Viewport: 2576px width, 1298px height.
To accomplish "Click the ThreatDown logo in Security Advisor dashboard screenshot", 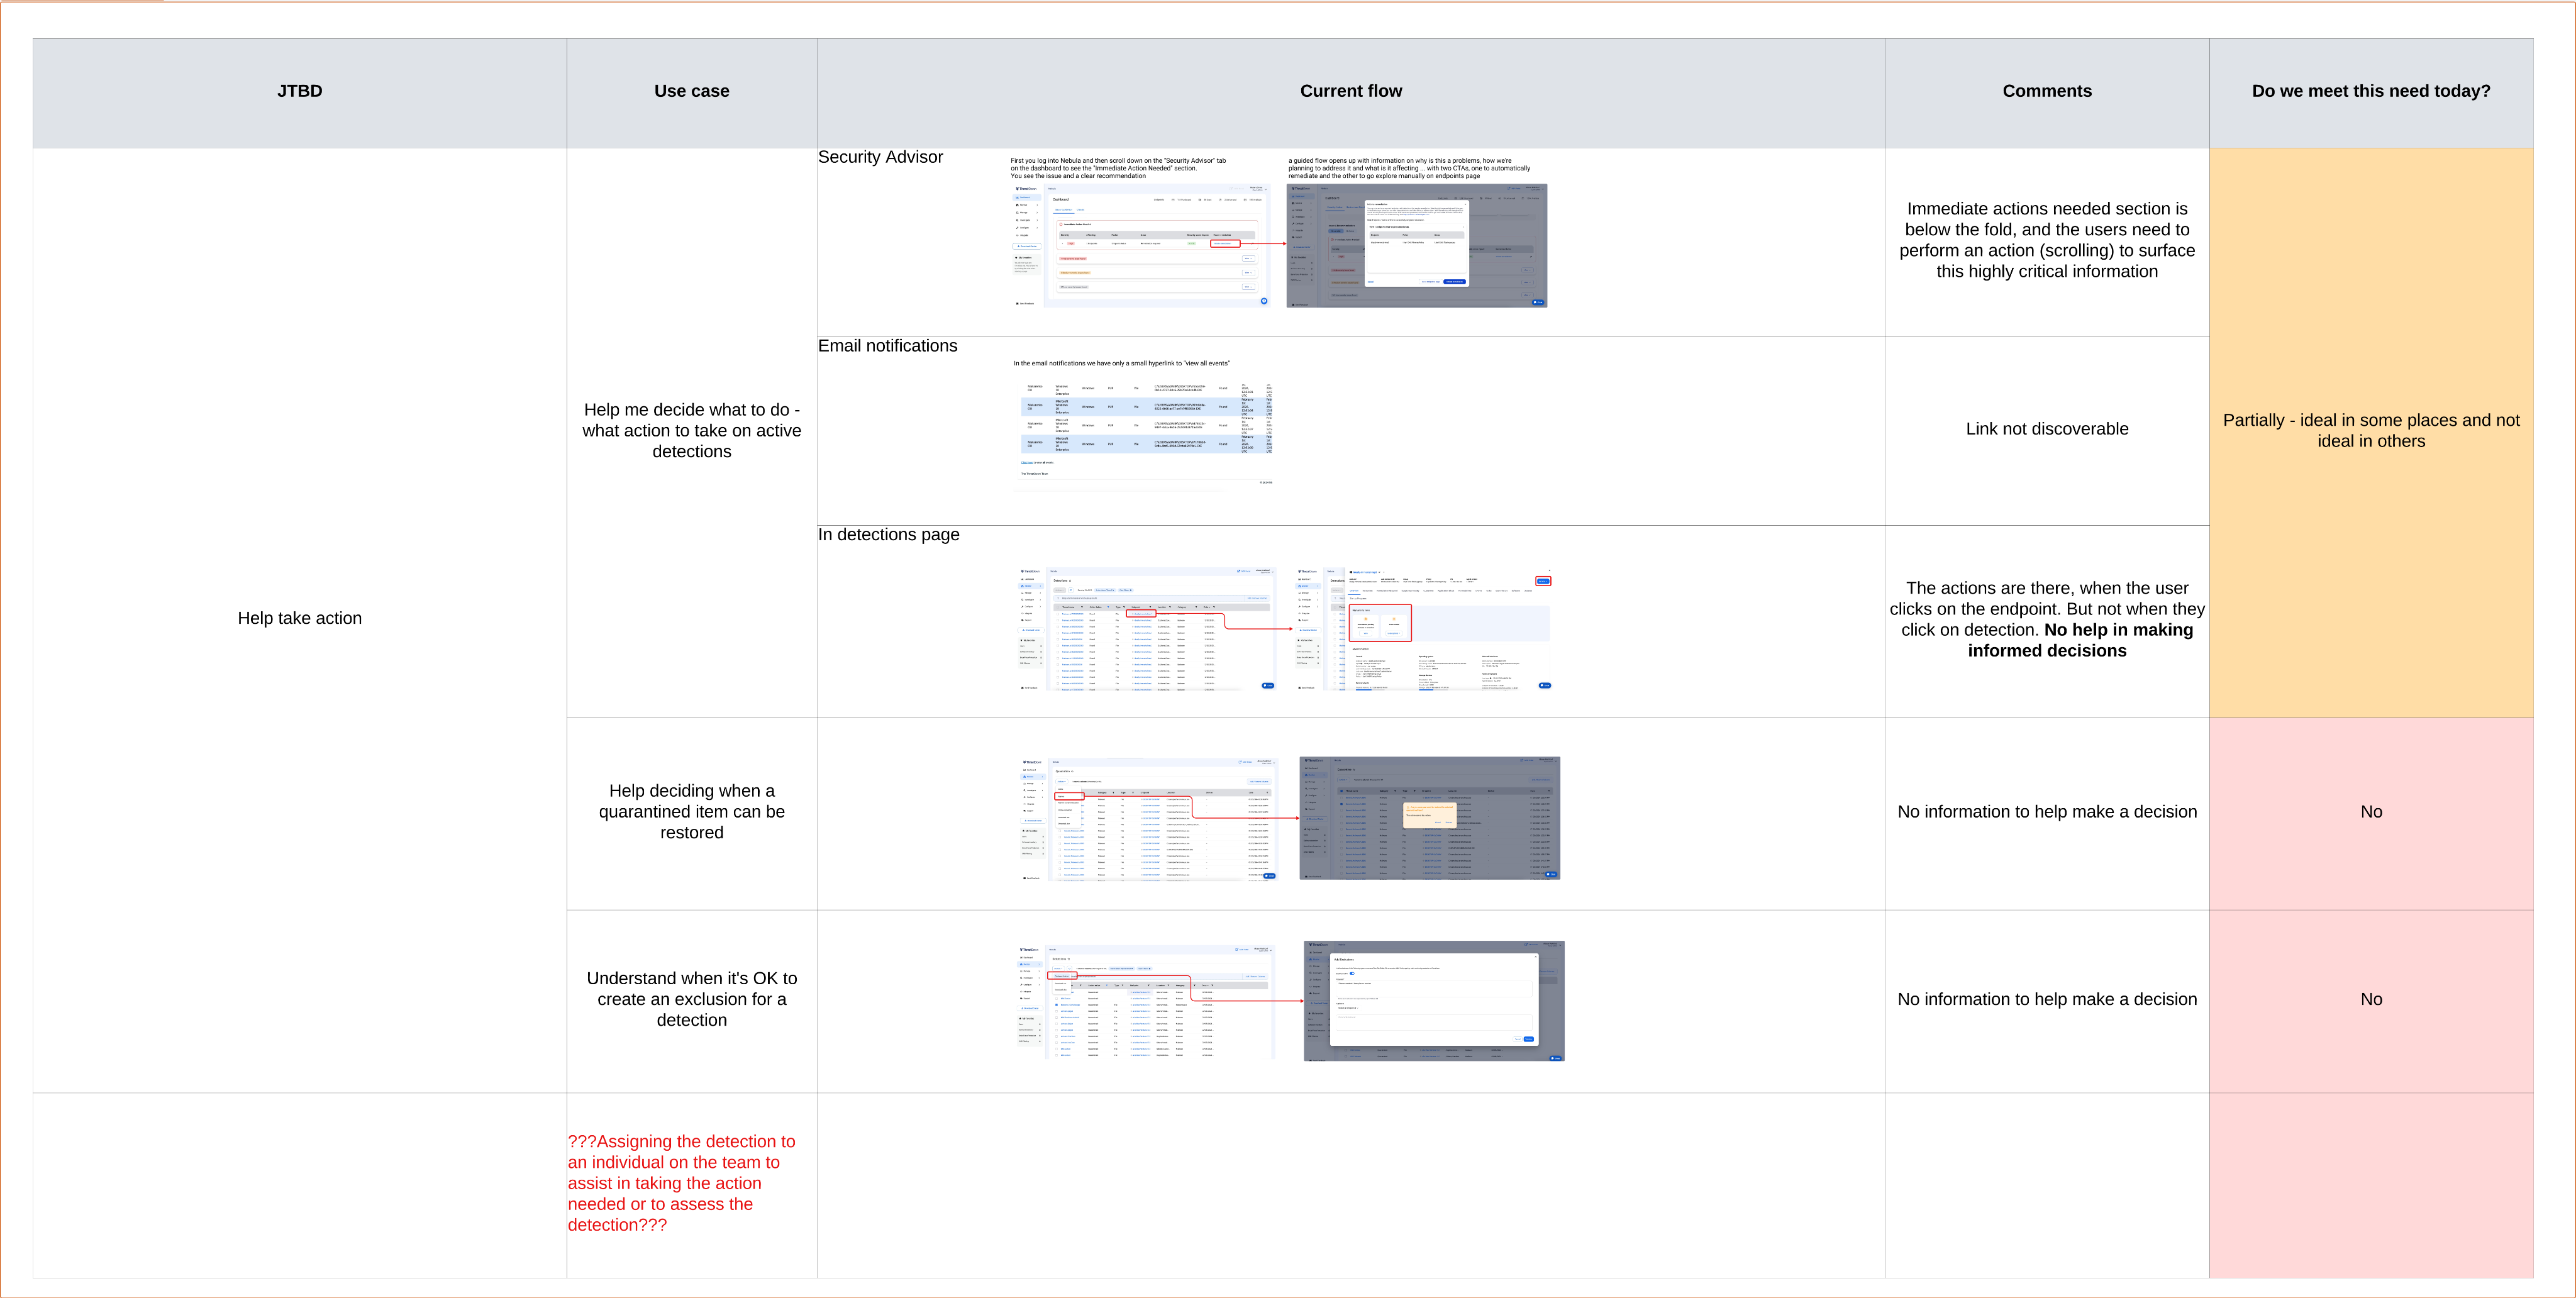I will 1027,189.
